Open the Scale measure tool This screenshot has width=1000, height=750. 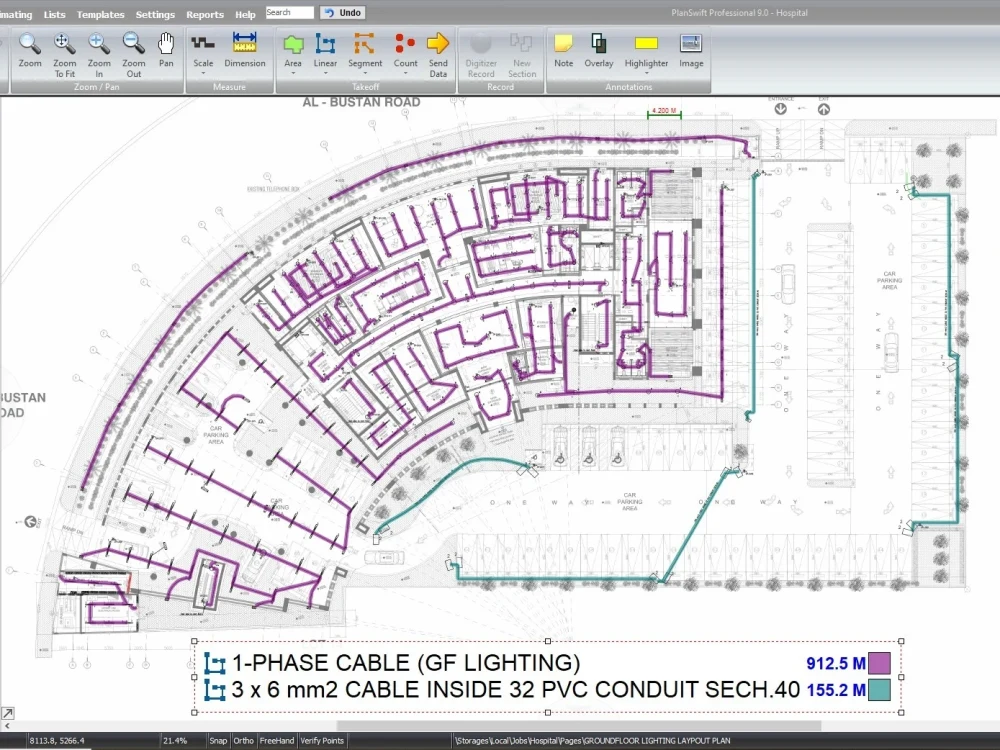pos(203,50)
